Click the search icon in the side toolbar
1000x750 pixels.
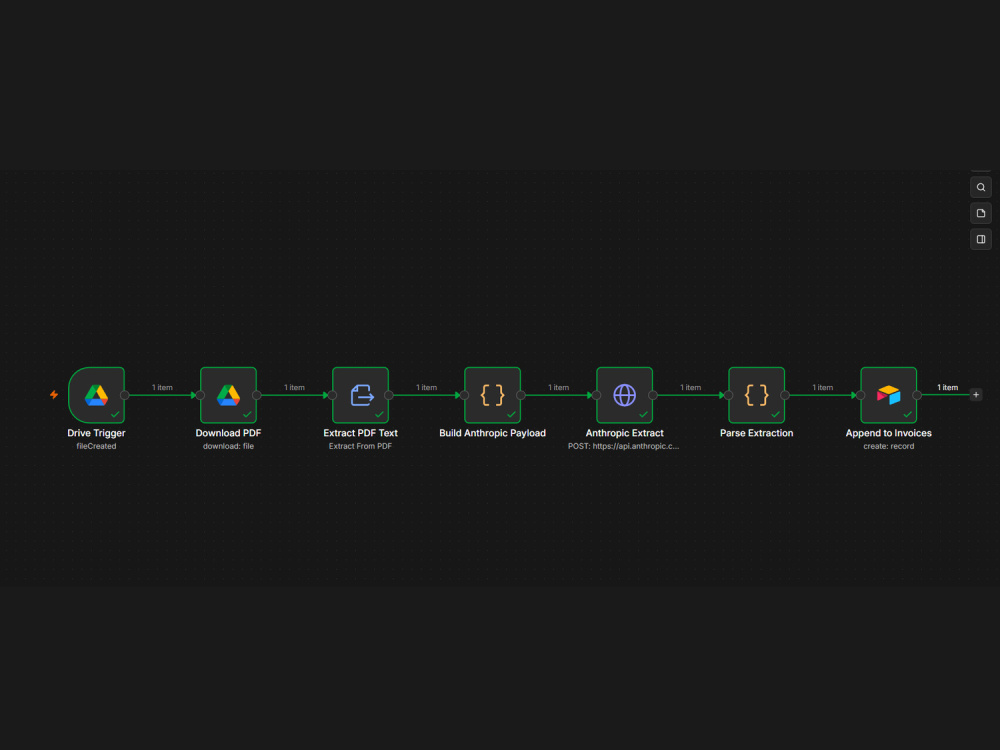pyautogui.click(x=981, y=188)
